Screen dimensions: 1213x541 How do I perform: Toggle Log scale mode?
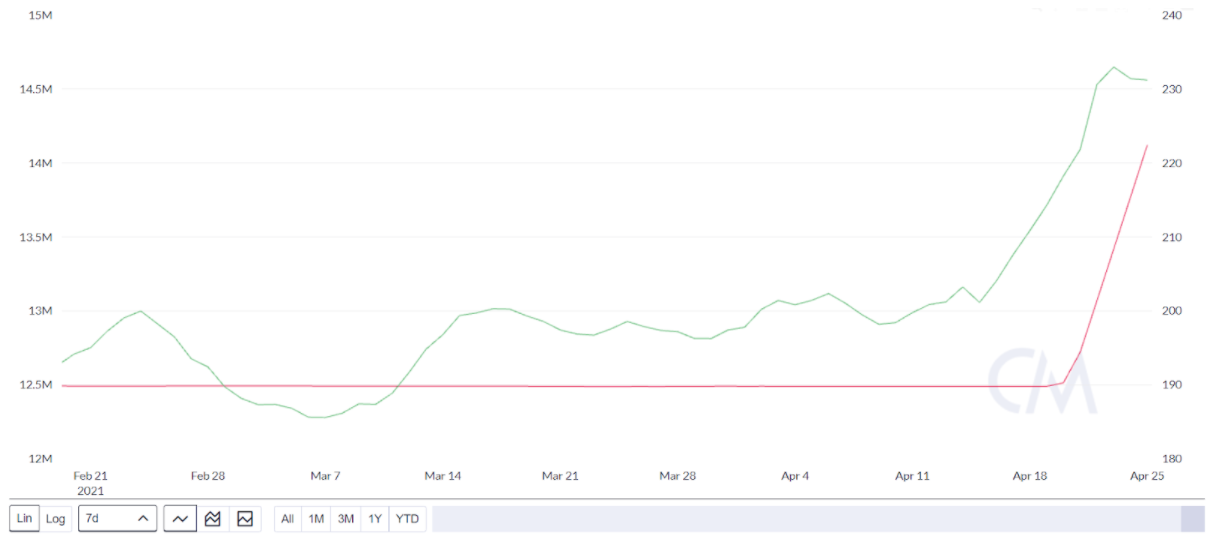[56, 519]
